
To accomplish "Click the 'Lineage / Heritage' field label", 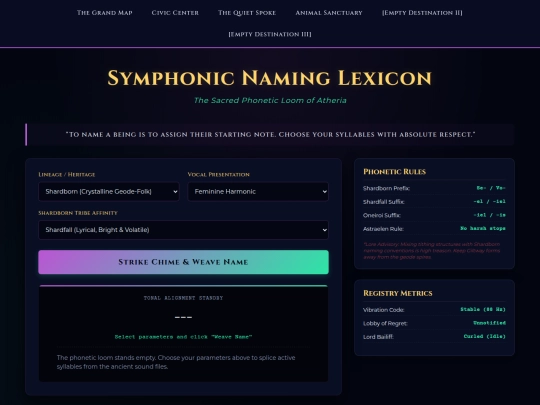I will tap(67, 174).
